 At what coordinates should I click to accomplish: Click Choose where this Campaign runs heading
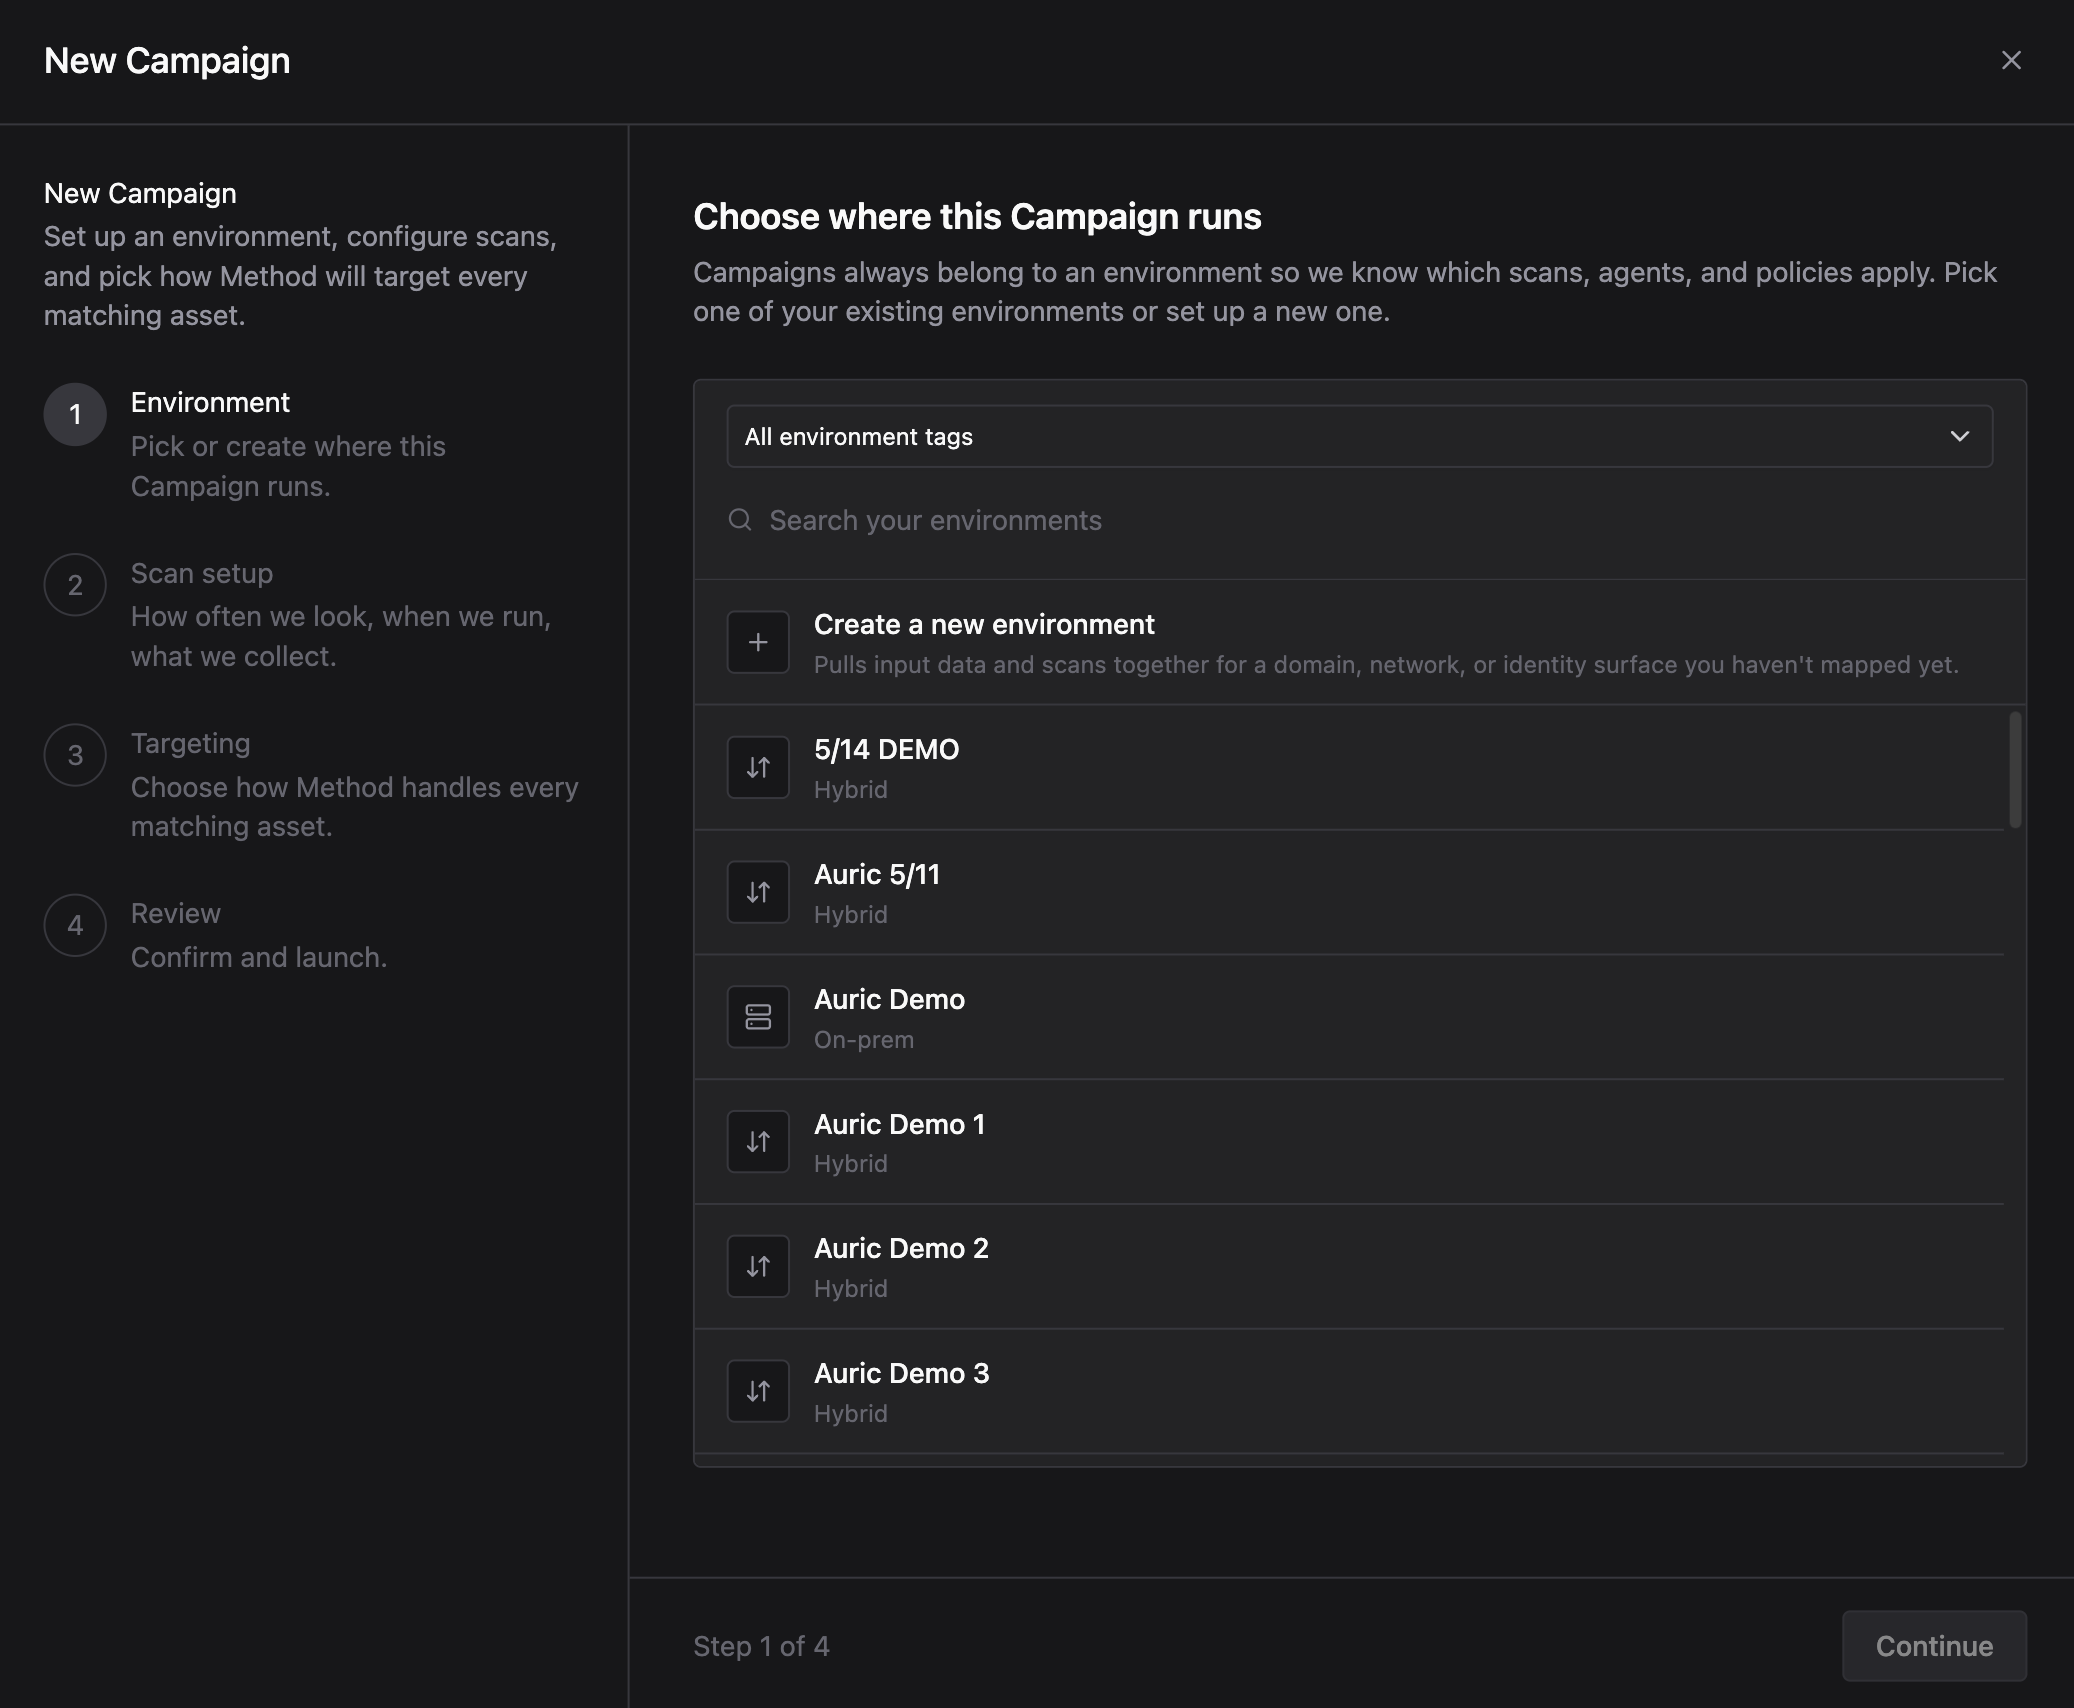977,217
